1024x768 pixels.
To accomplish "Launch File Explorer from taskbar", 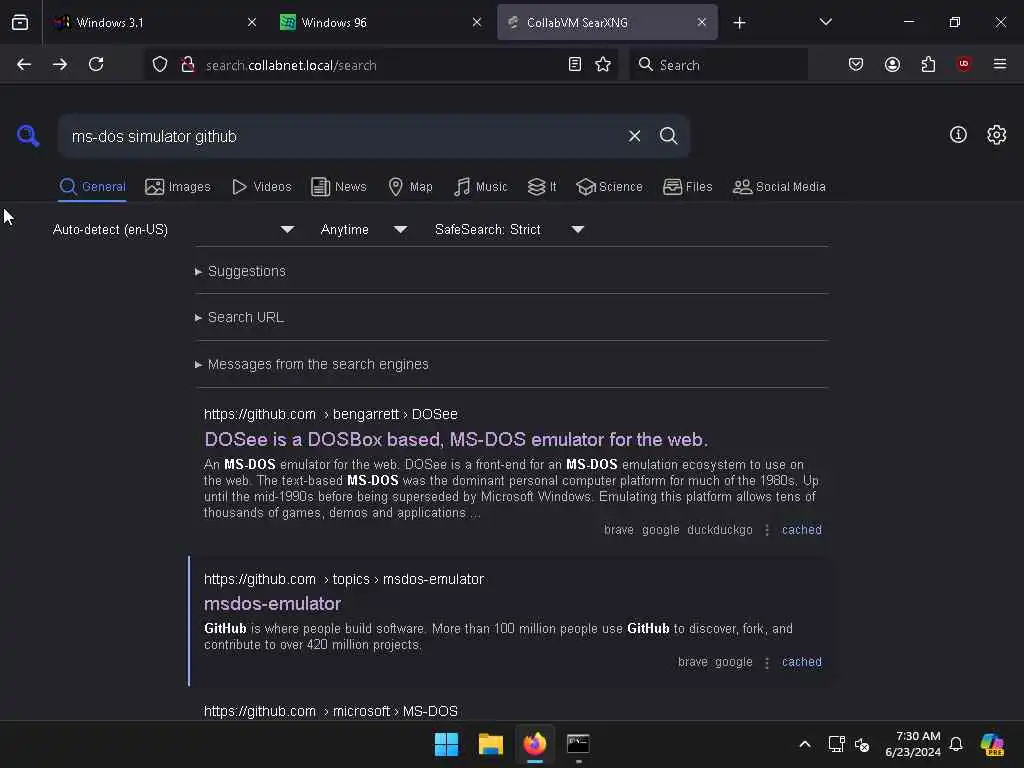I will (490, 744).
